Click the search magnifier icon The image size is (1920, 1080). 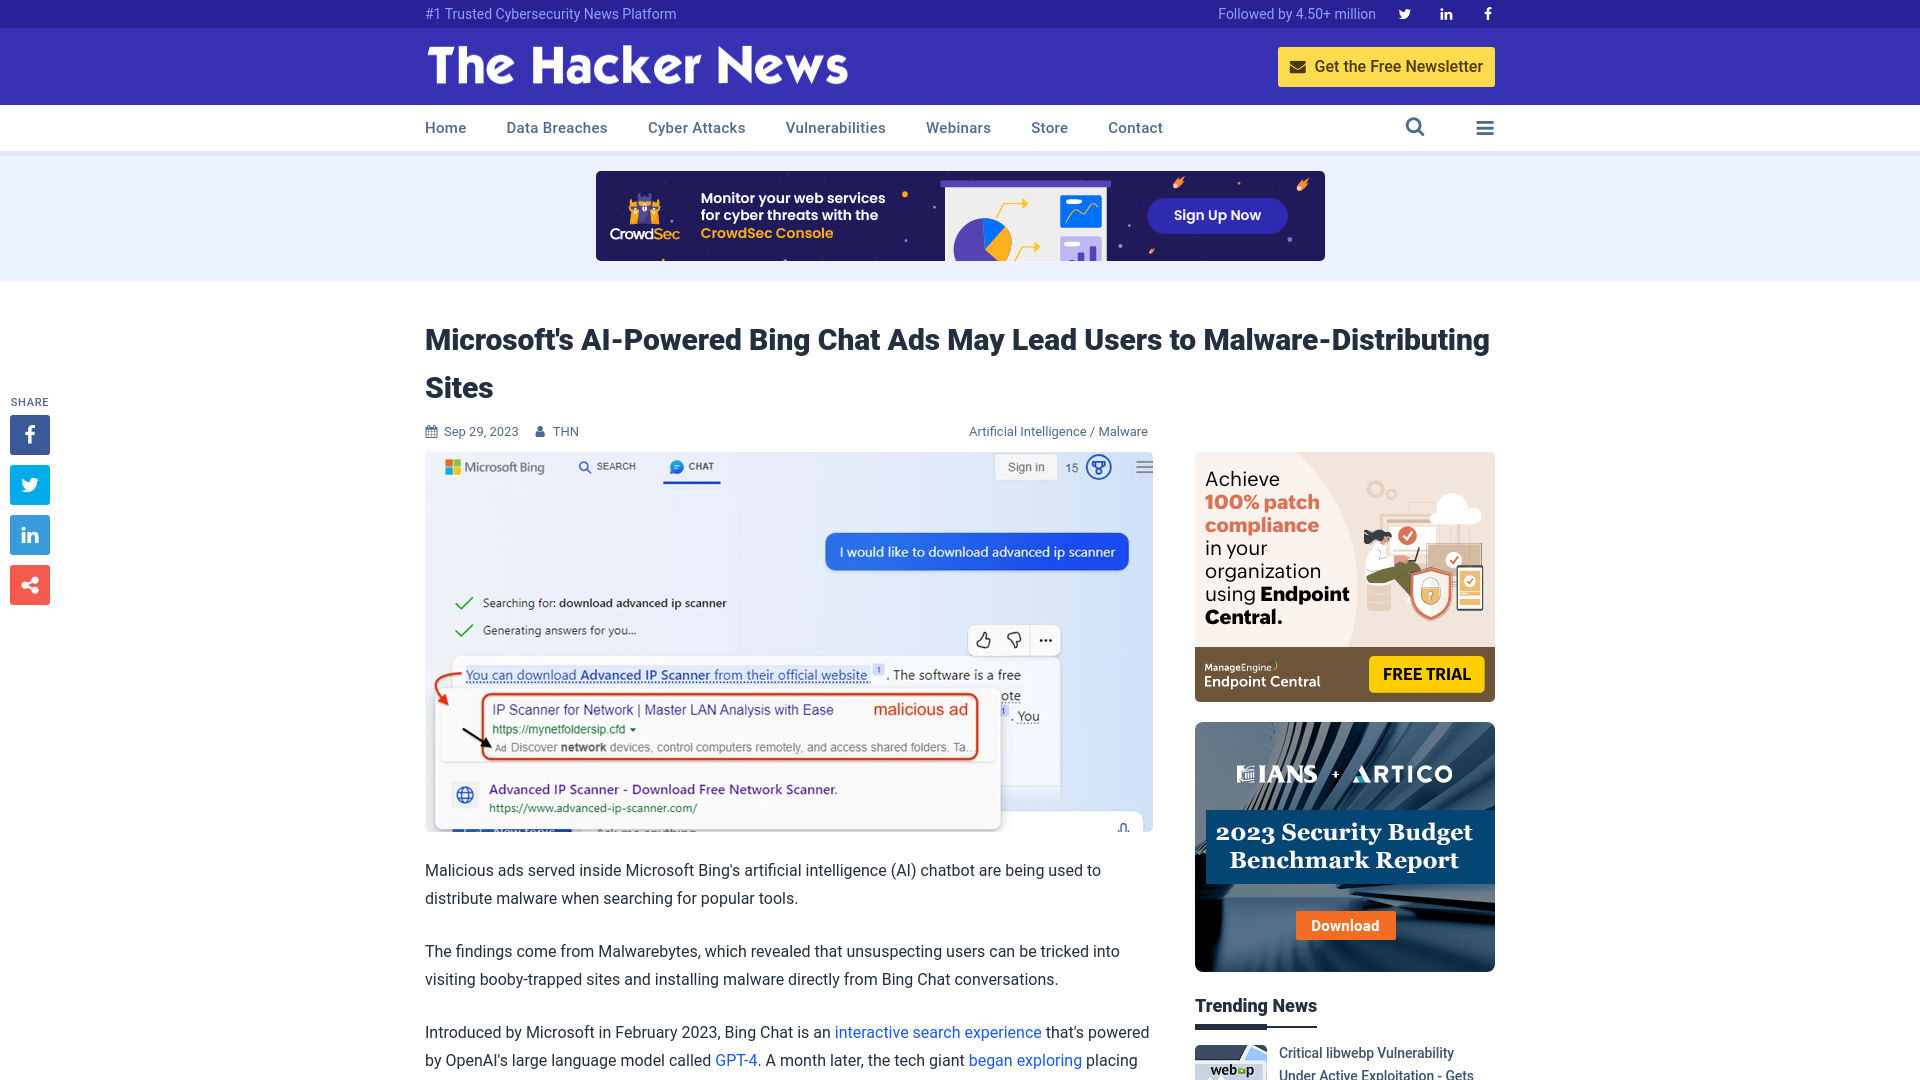[x=1415, y=127]
